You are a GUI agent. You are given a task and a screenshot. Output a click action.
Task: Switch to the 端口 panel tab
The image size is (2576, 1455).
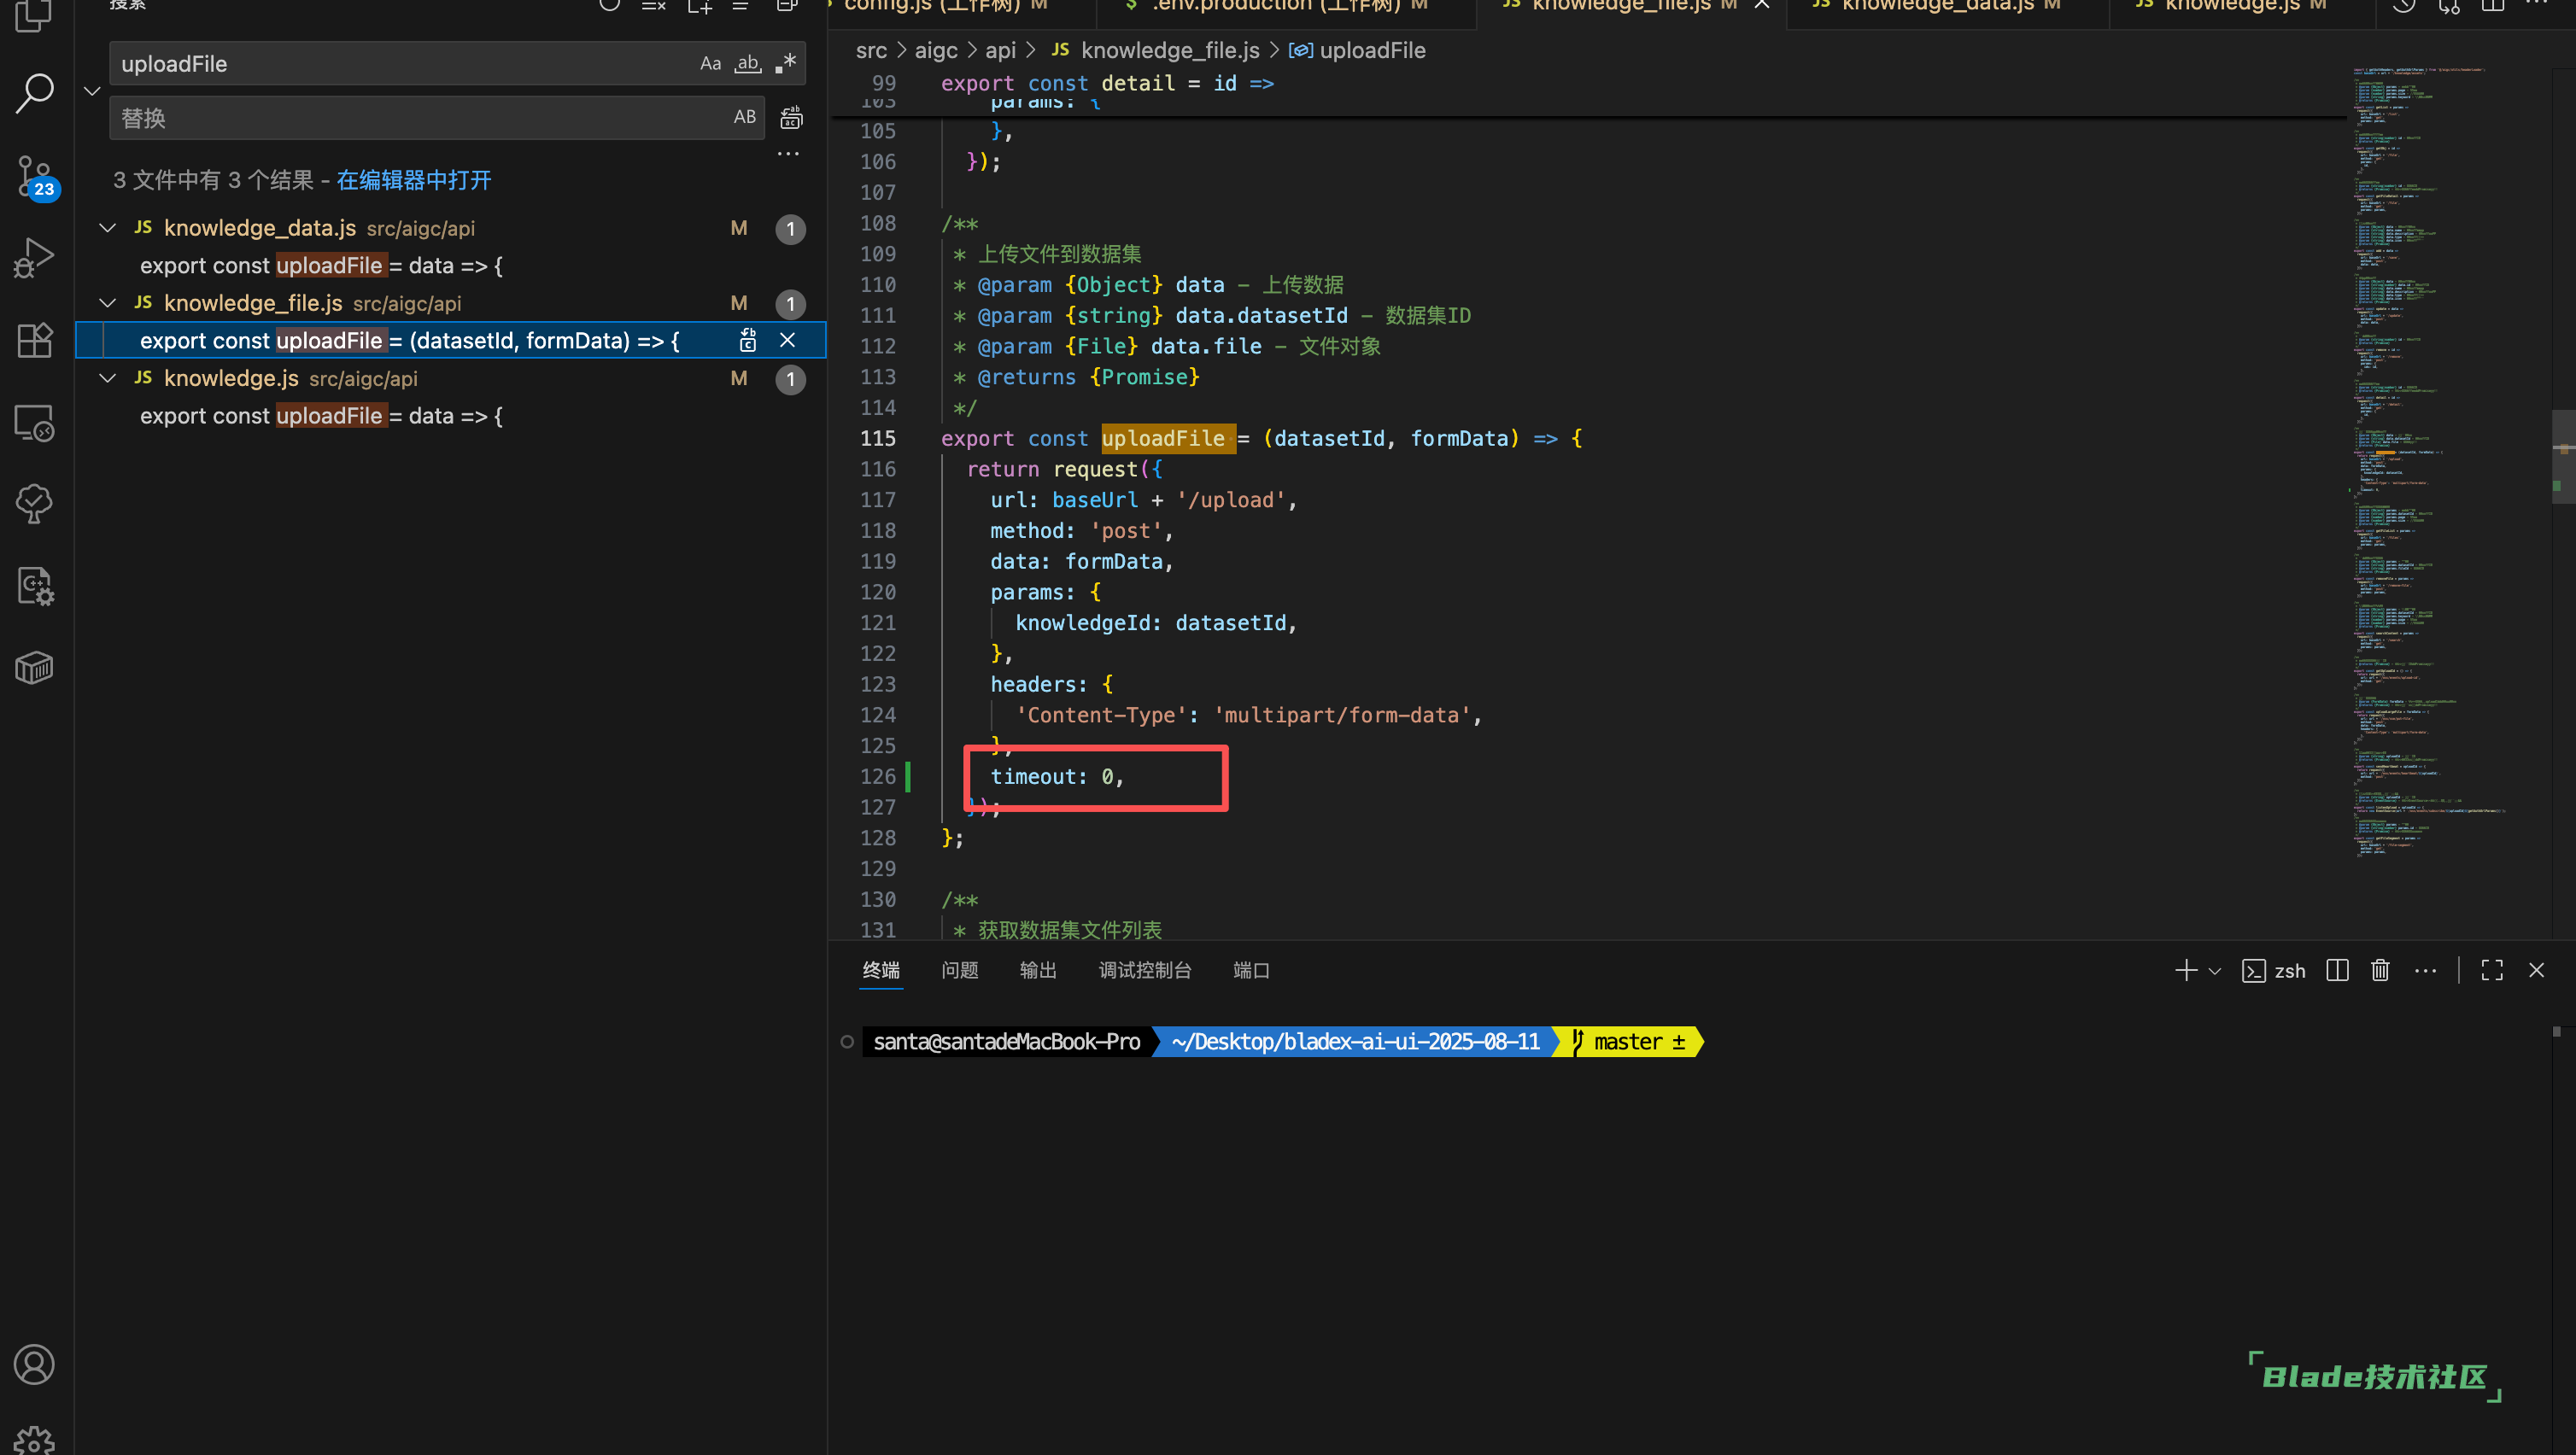pos(1251,970)
